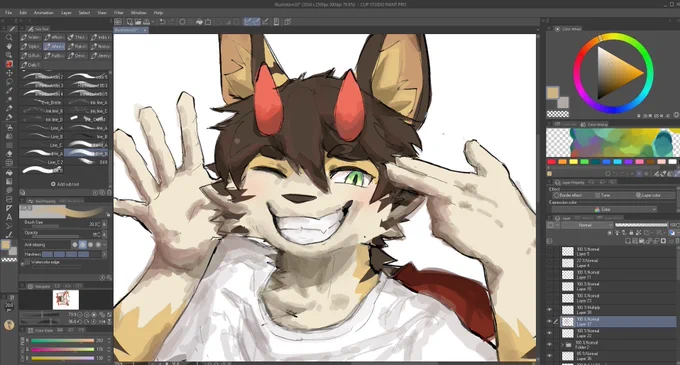Click the Navigator canvas thumbnail
Screen dimensions: 680x365
click(65, 300)
